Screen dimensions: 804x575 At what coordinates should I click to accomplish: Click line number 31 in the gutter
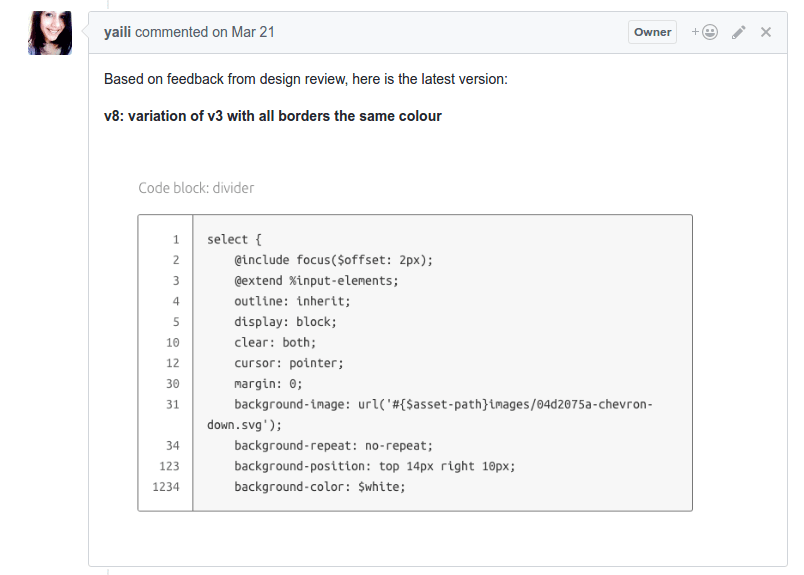[173, 404]
